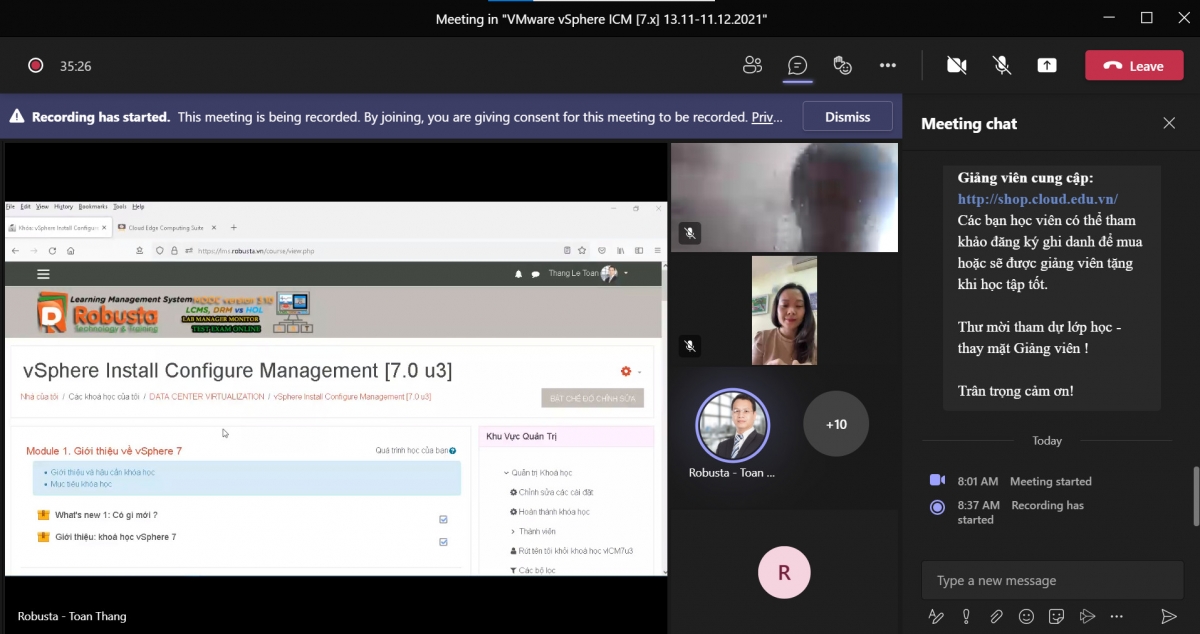Click the recording banner warning icon

pos(17,117)
